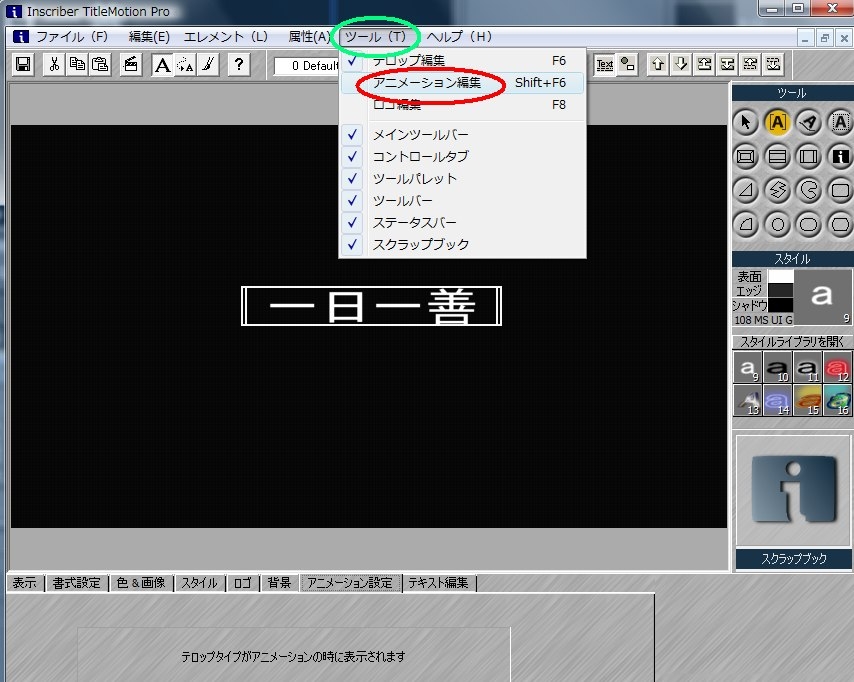Choose アニメーション編集 from the Tools menu
854x682 pixels.
coord(462,83)
